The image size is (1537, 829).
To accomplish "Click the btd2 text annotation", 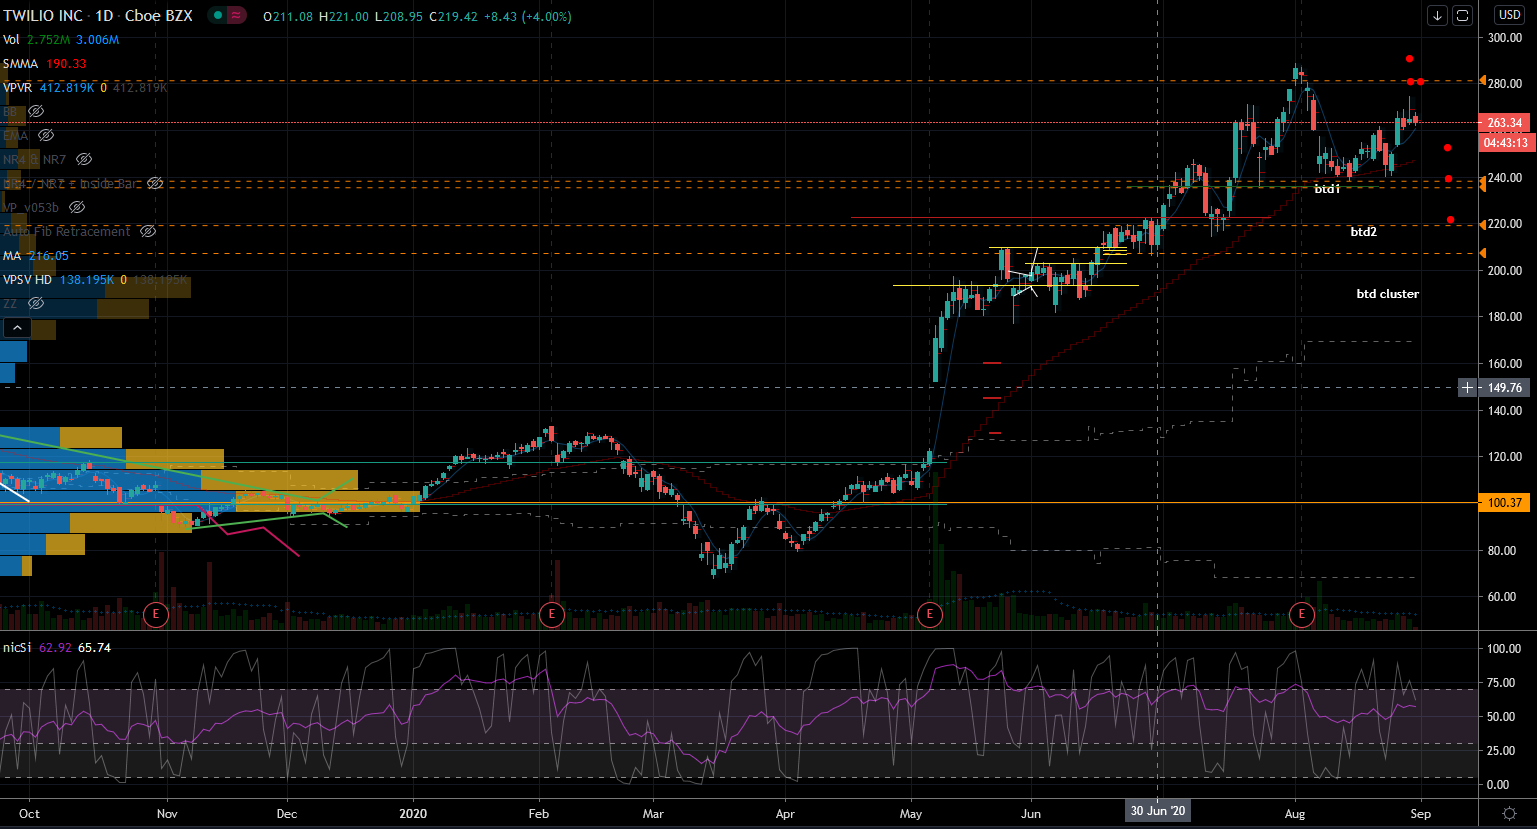I will 1364,232.
